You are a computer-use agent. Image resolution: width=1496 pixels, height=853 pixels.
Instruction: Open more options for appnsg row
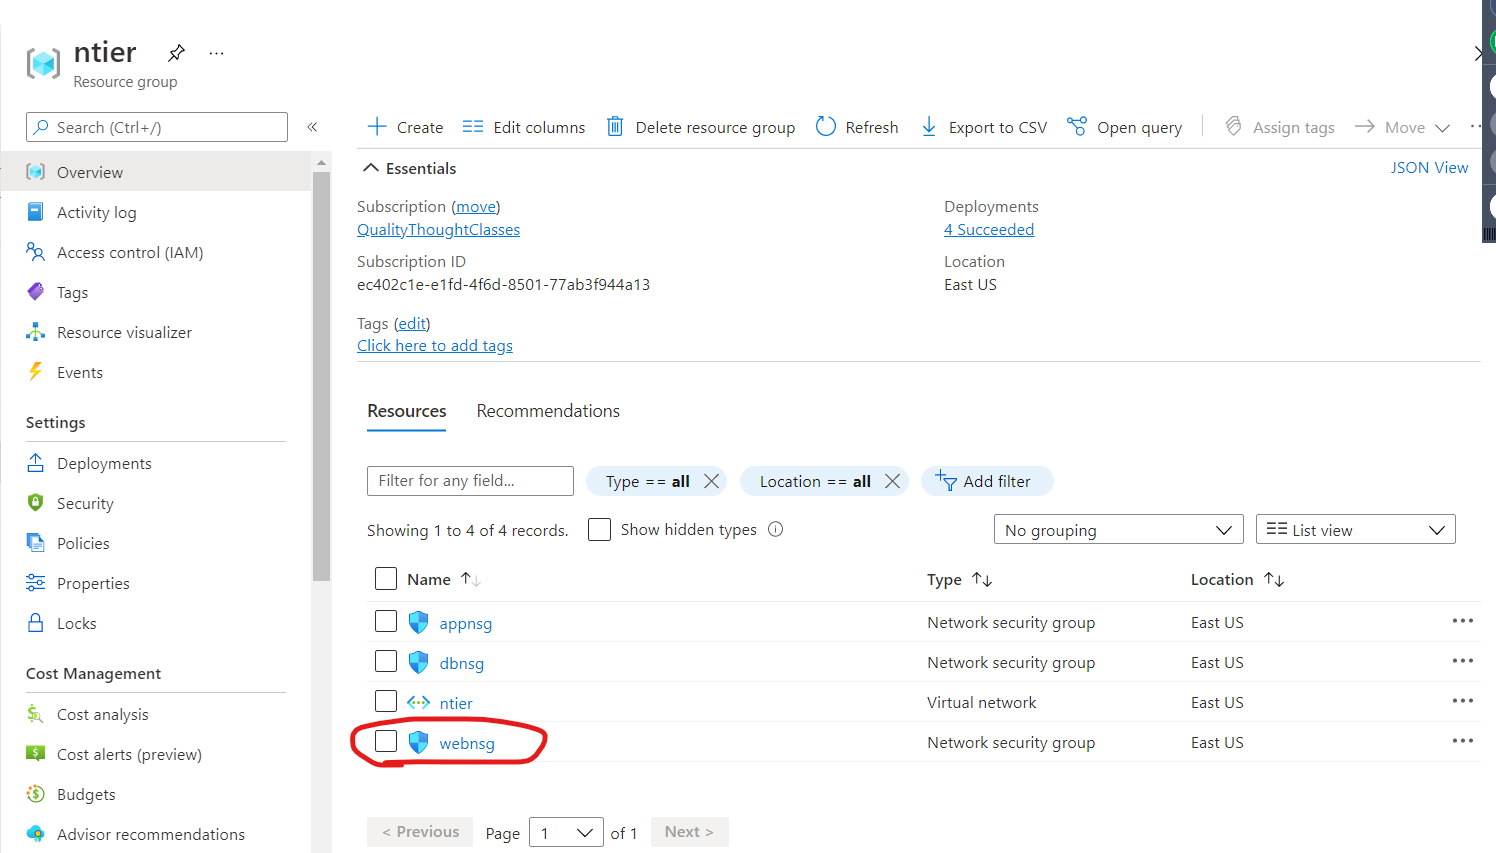pyautogui.click(x=1462, y=621)
